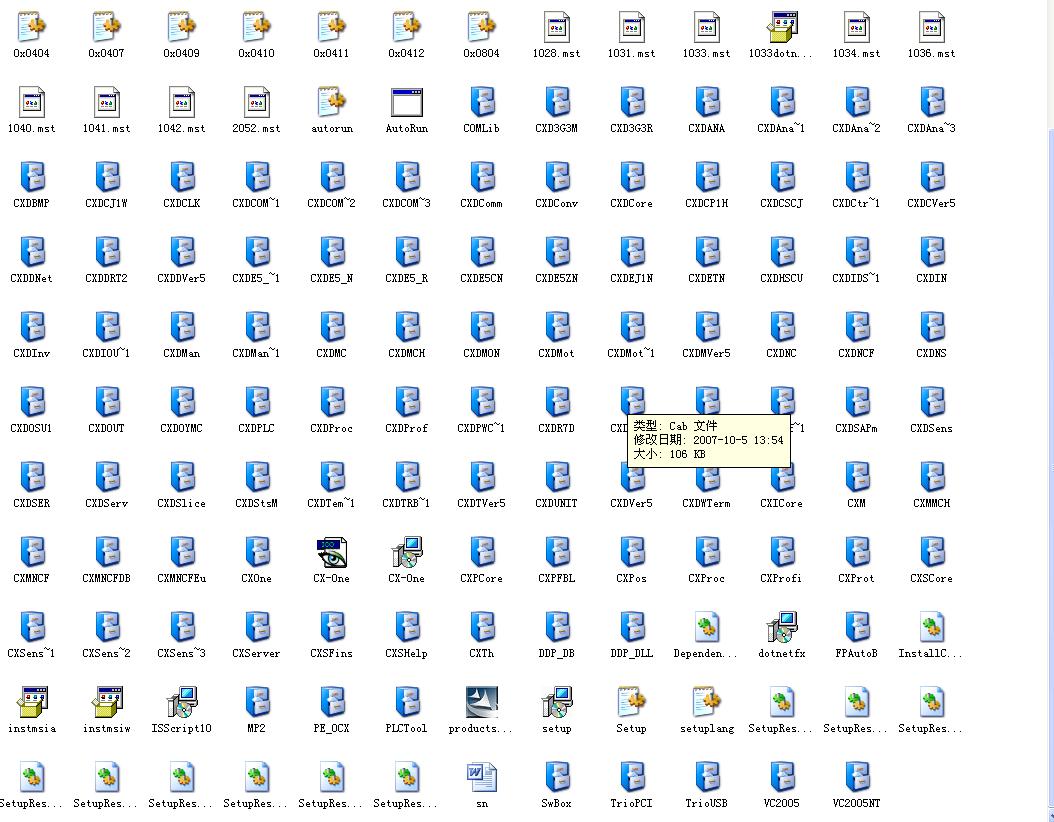The height and width of the screenshot is (822, 1054).
Task: Select the 0x0404 configuration file
Action: [32, 28]
